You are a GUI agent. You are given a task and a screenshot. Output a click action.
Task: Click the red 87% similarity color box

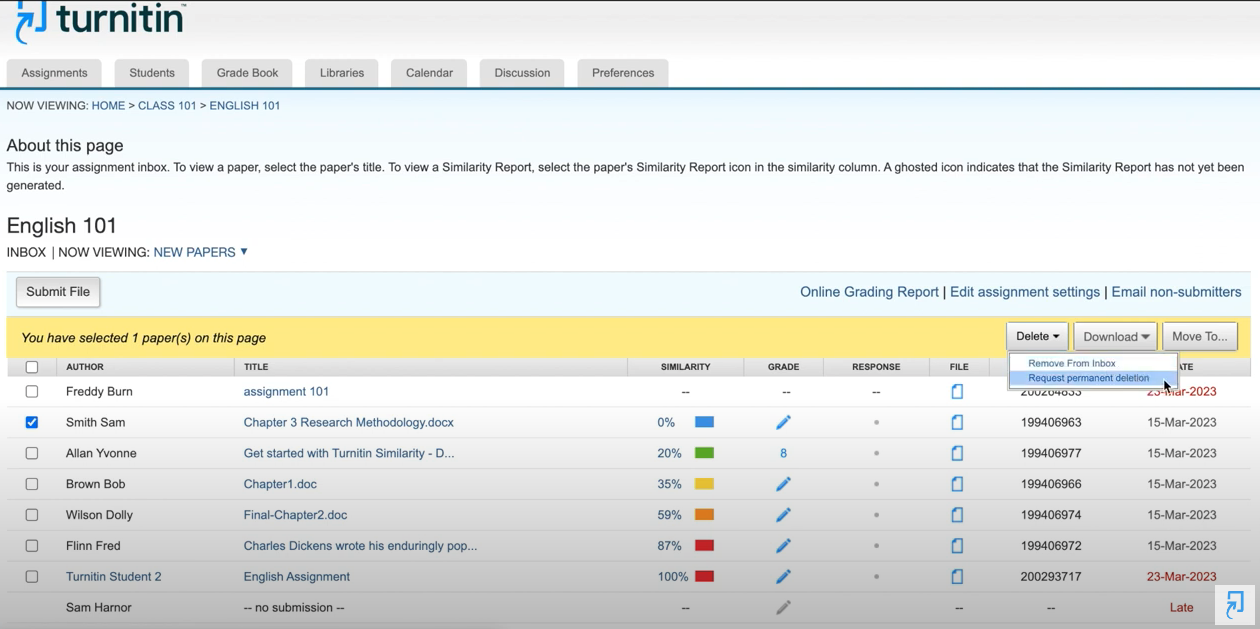pos(704,546)
